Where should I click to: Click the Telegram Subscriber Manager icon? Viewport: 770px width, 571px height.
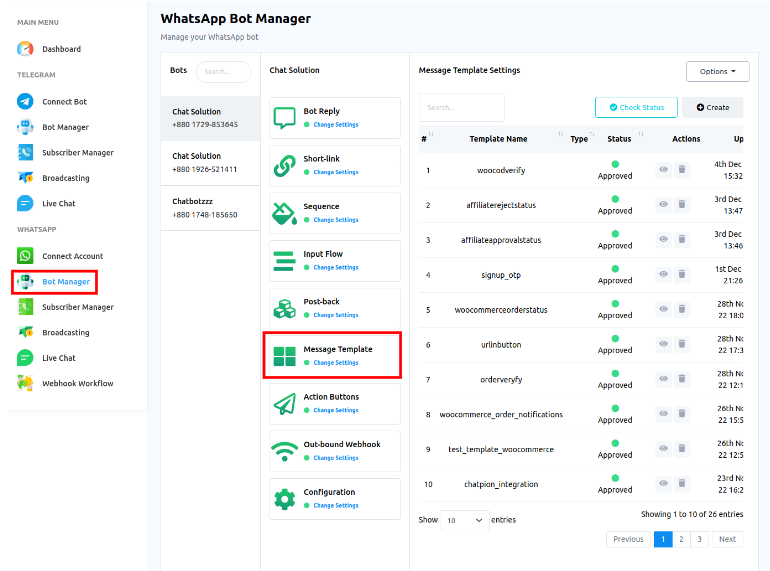click(x=25, y=152)
